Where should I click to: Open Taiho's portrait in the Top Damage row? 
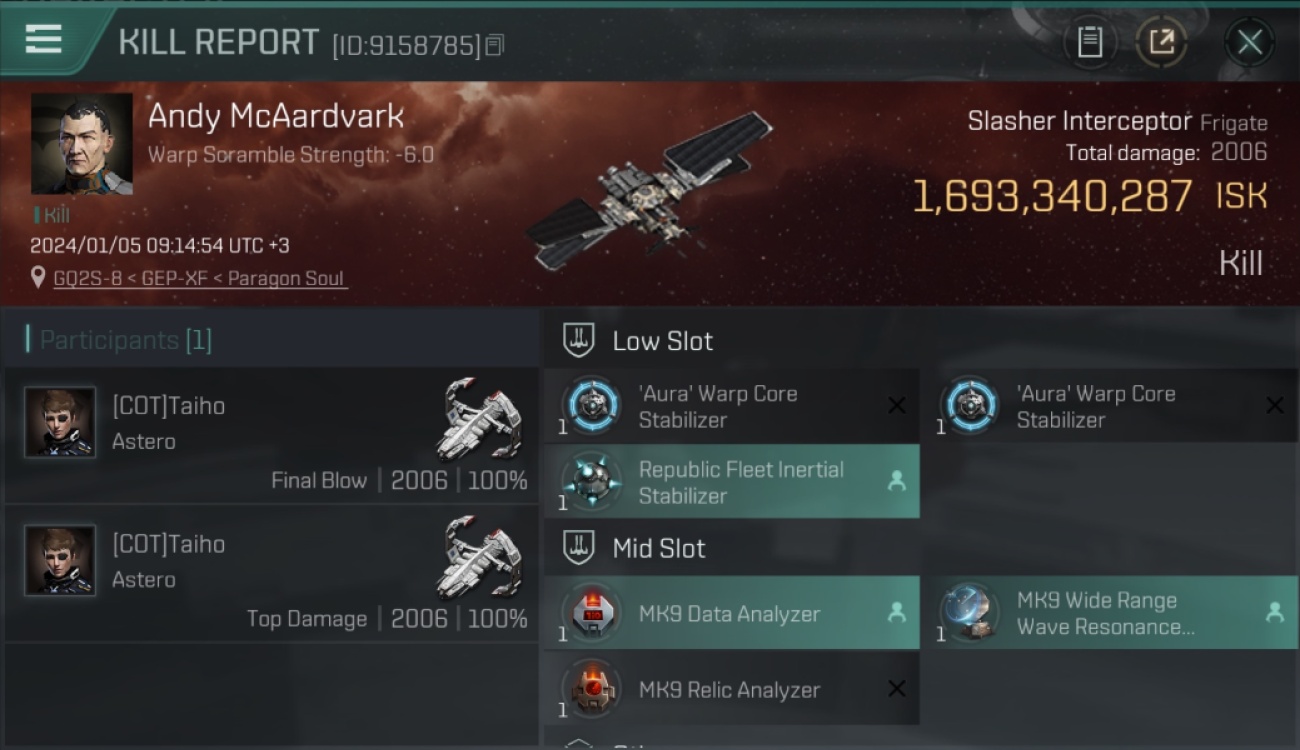coord(60,560)
